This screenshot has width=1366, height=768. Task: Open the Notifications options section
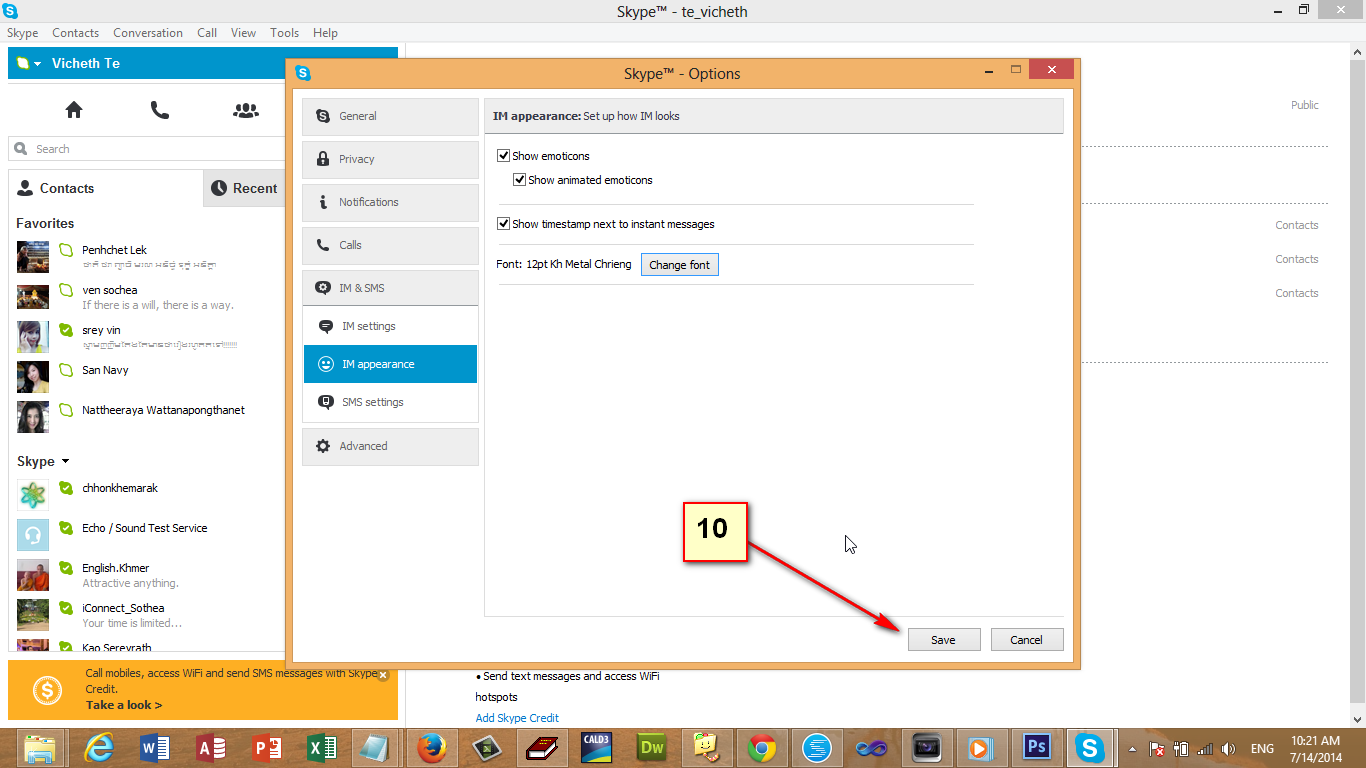[x=390, y=202]
